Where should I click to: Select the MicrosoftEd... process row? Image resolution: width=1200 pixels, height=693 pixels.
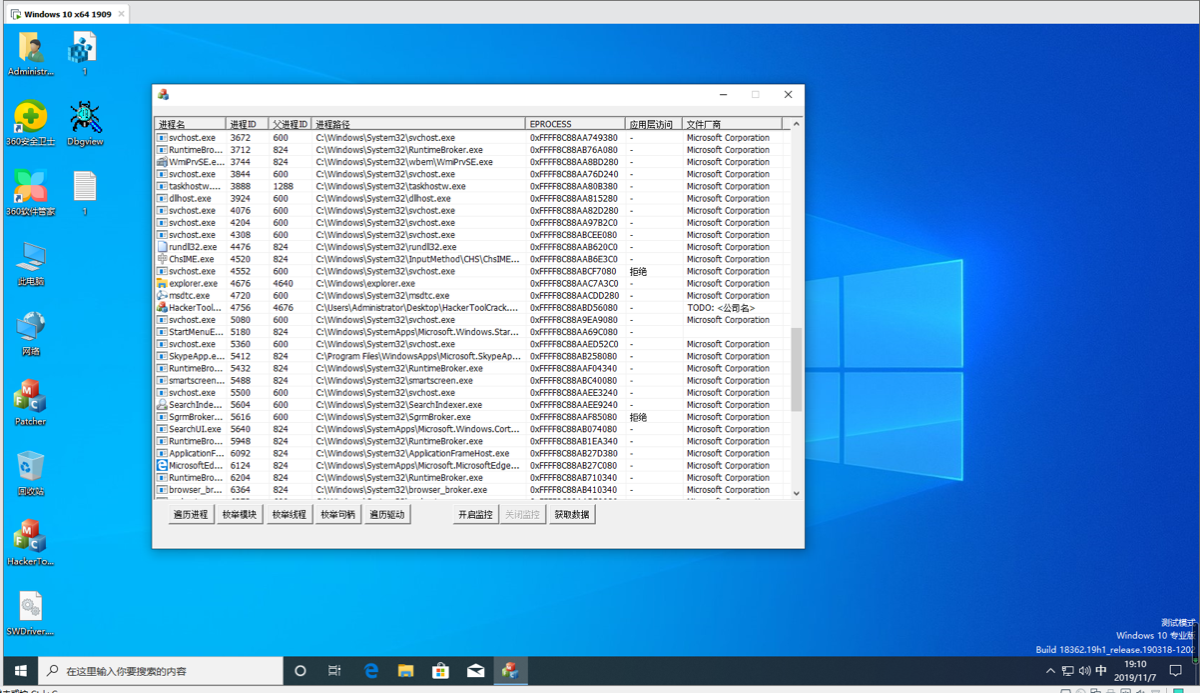[472, 465]
